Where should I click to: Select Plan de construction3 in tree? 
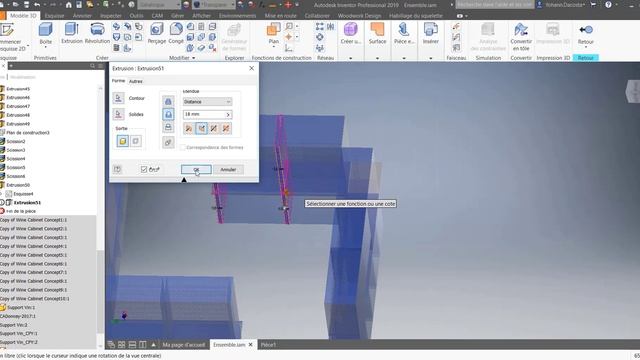[x=28, y=133]
